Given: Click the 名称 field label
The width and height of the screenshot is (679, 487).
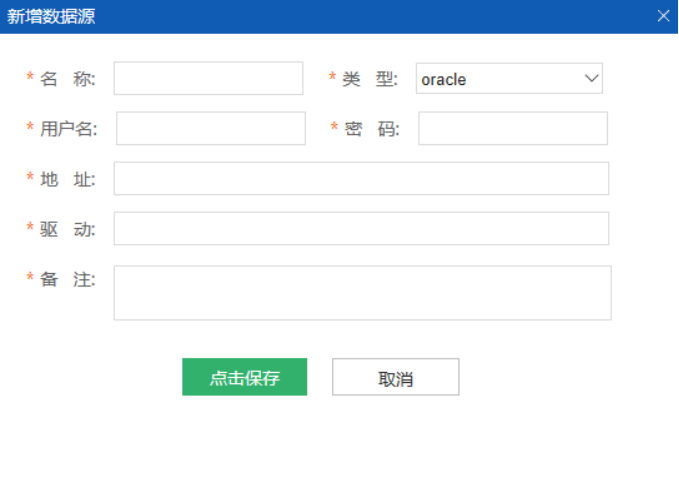Looking at the screenshot, I should (x=68, y=79).
